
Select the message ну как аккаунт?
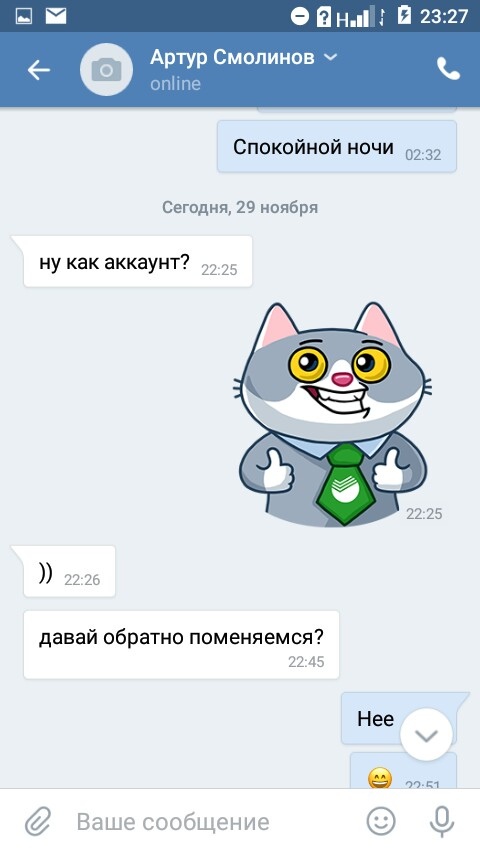coord(138,261)
